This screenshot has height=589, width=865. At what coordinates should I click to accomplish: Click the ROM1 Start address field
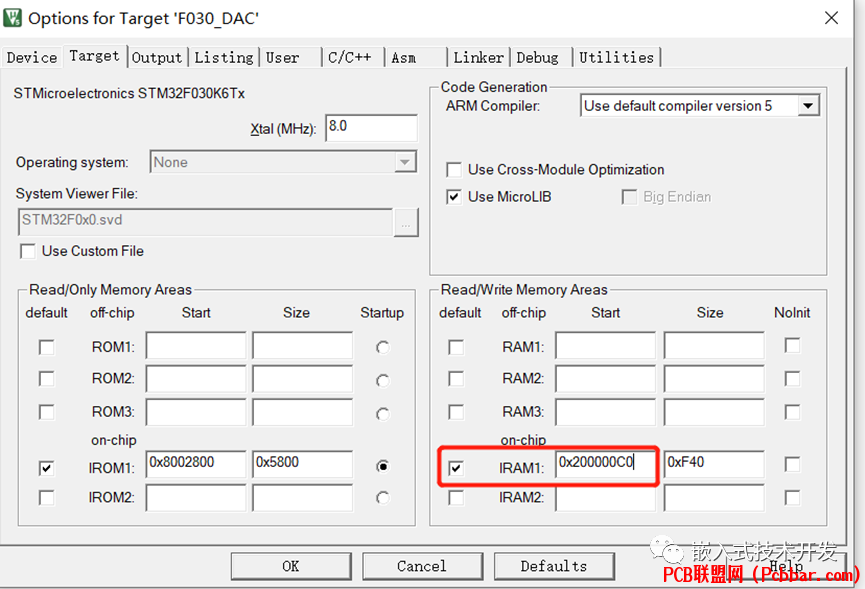(196, 346)
